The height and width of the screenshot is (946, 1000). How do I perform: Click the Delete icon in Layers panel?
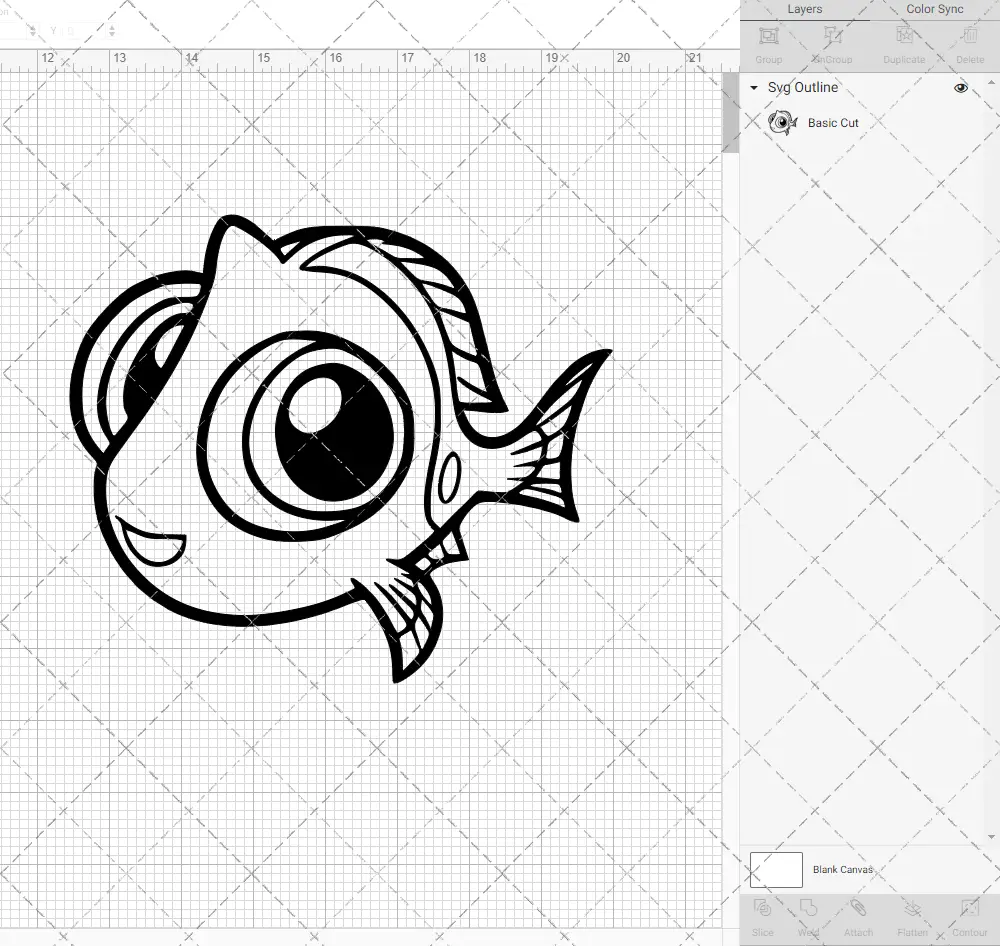click(968, 45)
